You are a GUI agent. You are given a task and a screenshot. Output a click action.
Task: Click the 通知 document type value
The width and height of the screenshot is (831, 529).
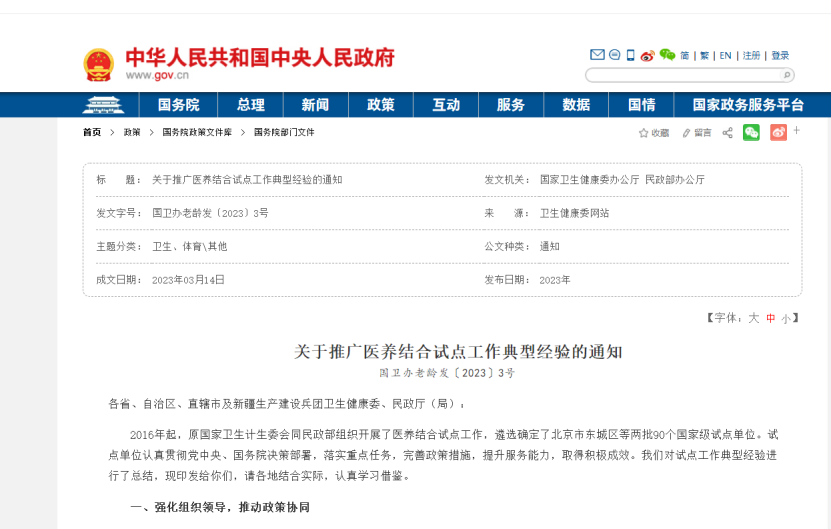(550, 246)
